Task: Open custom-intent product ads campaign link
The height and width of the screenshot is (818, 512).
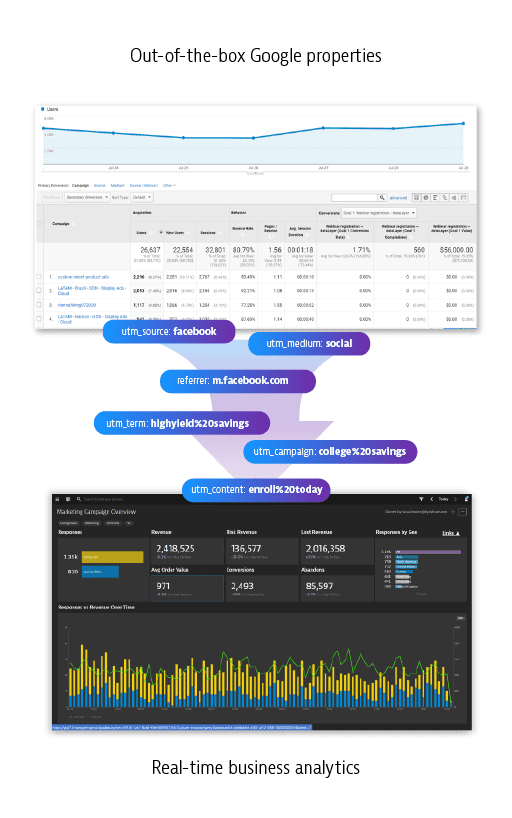Action: (x=83, y=276)
